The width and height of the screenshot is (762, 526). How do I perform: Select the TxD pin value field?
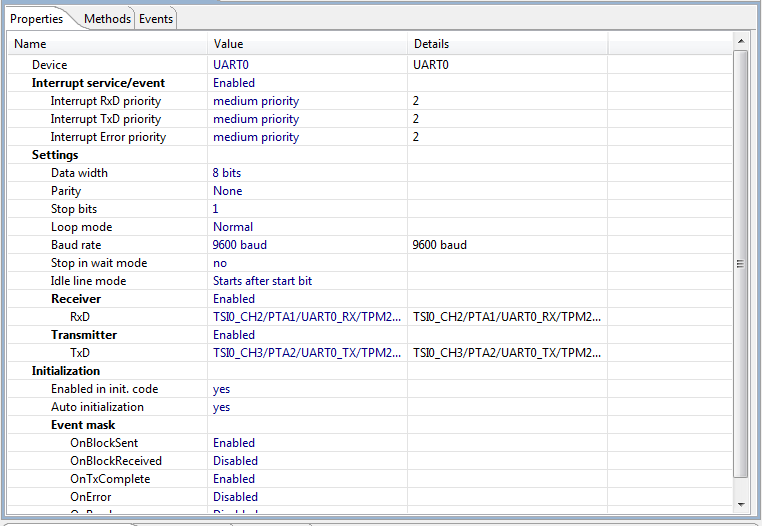click(307, 353)
